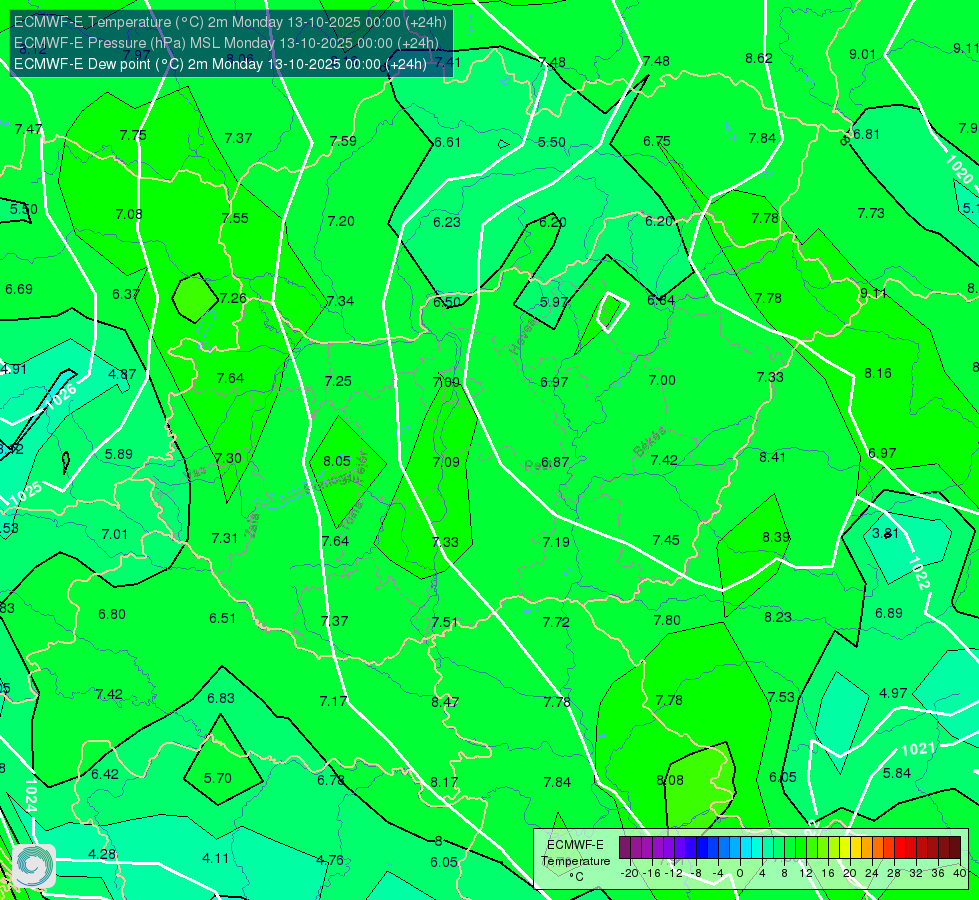Click the swirl logo icon at bottom-left

(x=34, y=866)
